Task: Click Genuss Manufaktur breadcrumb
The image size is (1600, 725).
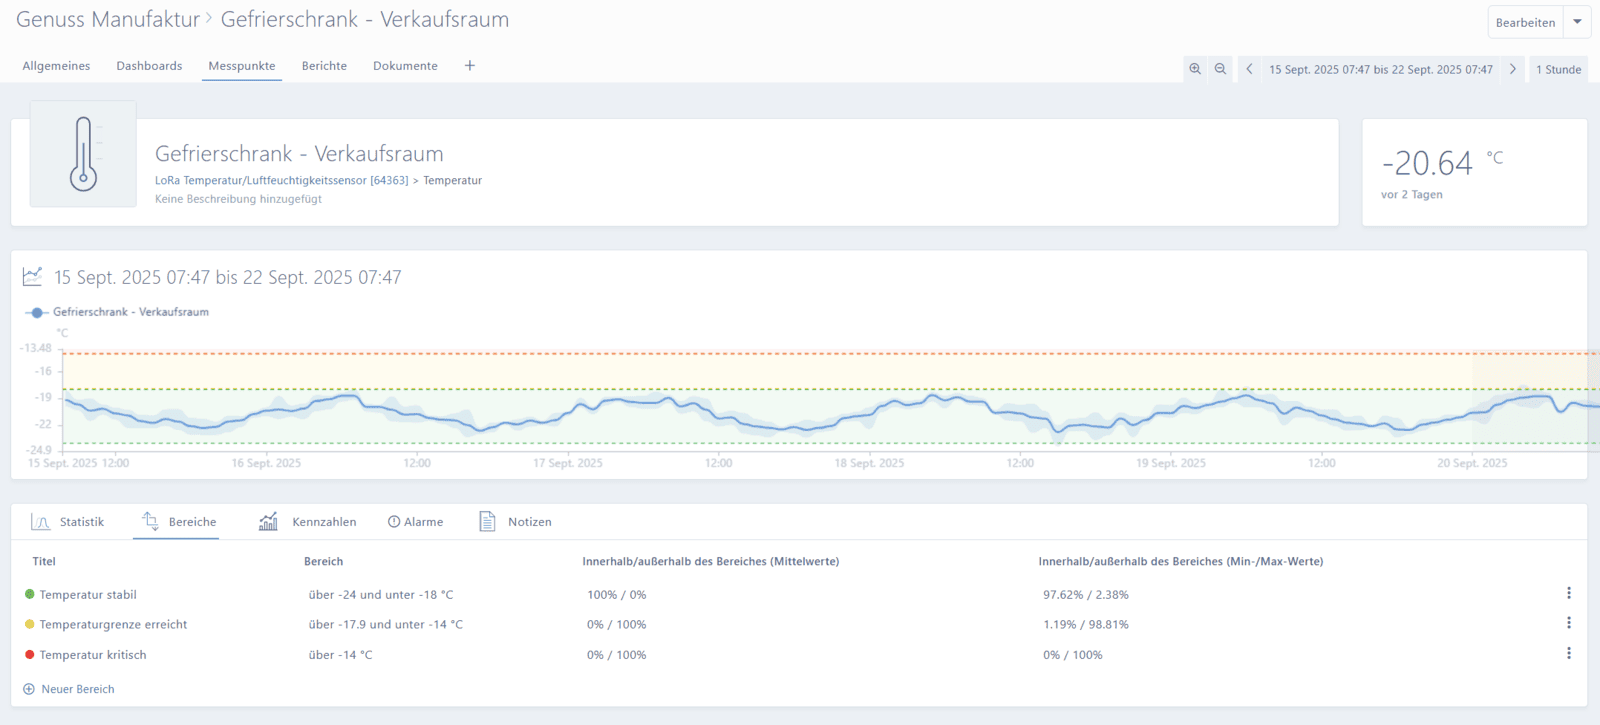Action: click(108, 20)
